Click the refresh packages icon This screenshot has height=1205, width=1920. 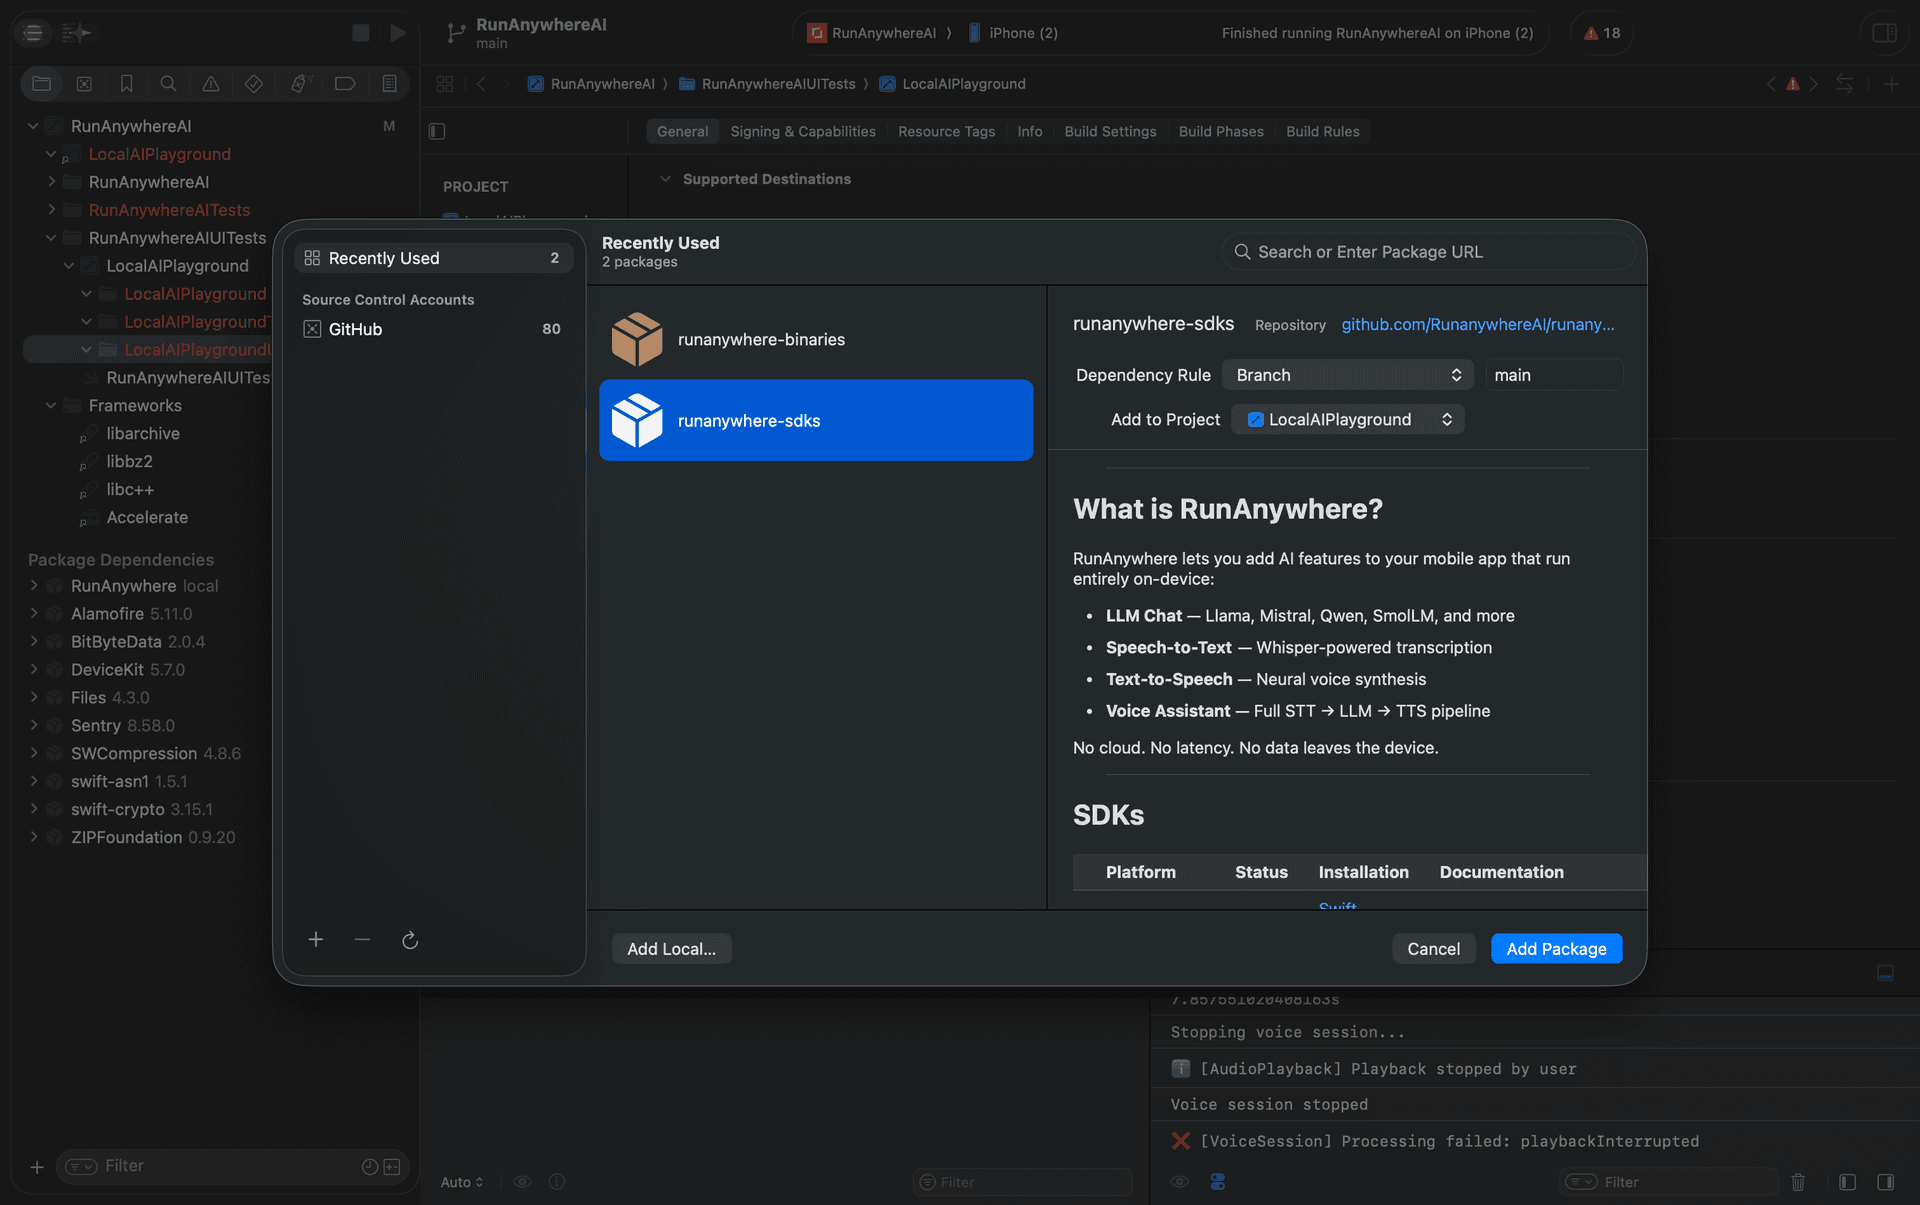410,940
